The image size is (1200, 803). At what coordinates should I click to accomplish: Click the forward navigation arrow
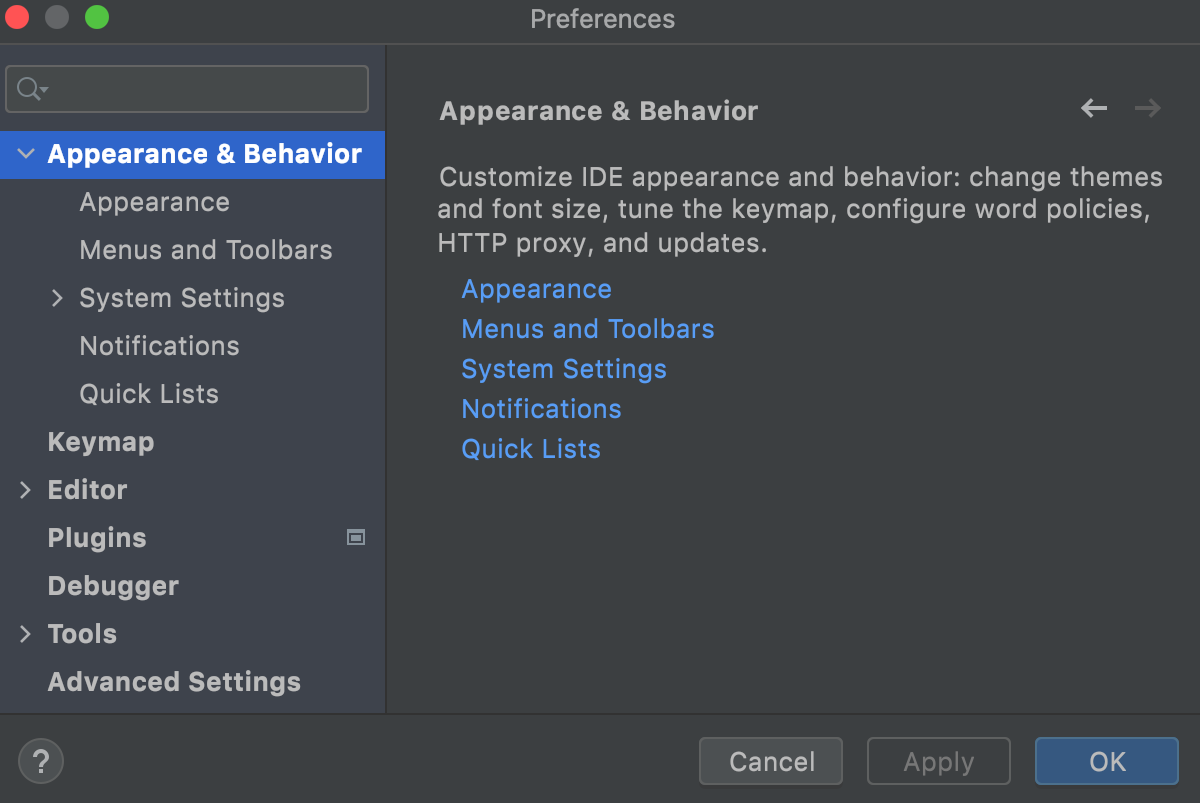click(1148, 110)
